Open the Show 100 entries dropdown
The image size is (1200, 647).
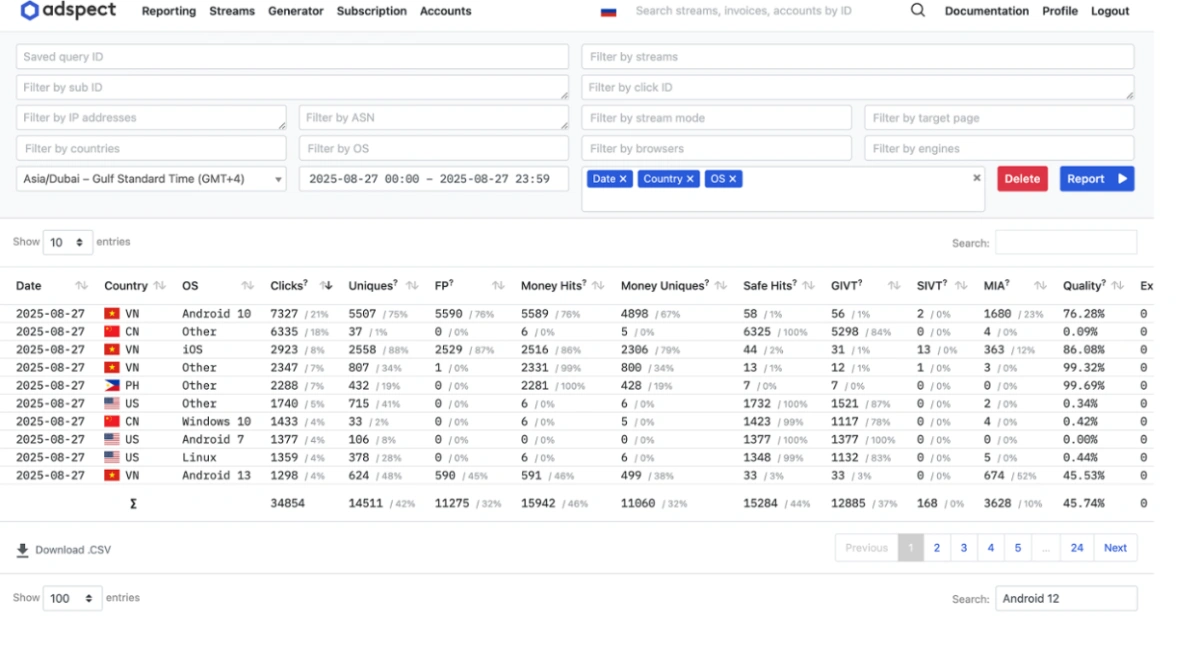tap(72, 598)
